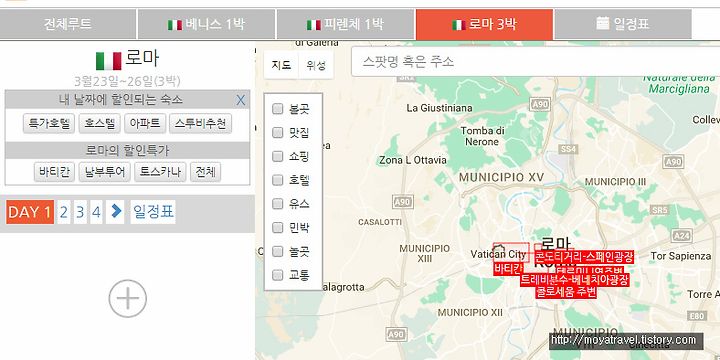Select the 로마 3박 tab

(x=484, y=24)
